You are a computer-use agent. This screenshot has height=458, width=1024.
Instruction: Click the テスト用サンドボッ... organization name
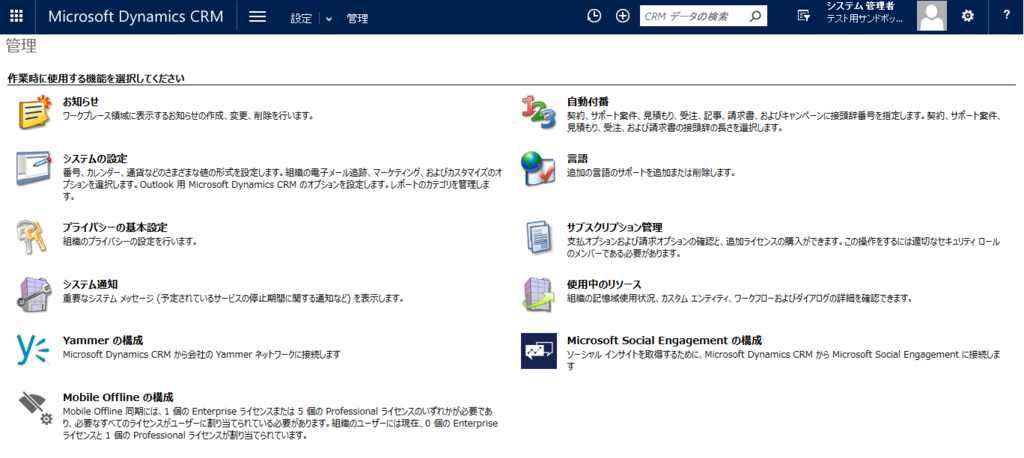pos(865,18)
